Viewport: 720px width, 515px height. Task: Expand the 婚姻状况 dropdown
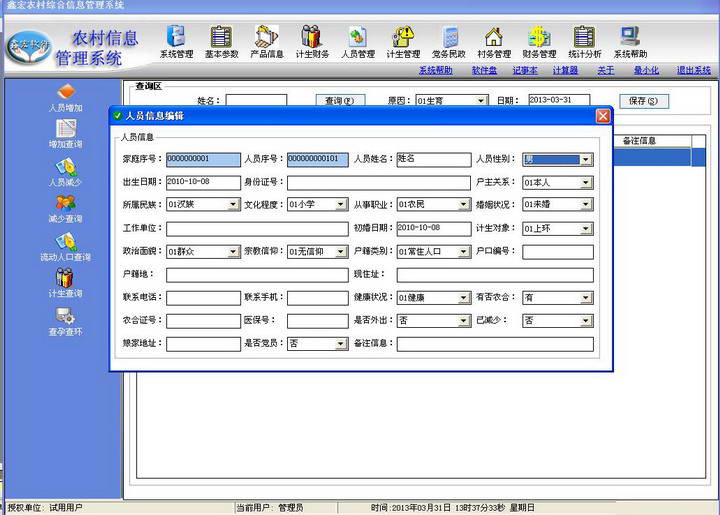(585, 204)
